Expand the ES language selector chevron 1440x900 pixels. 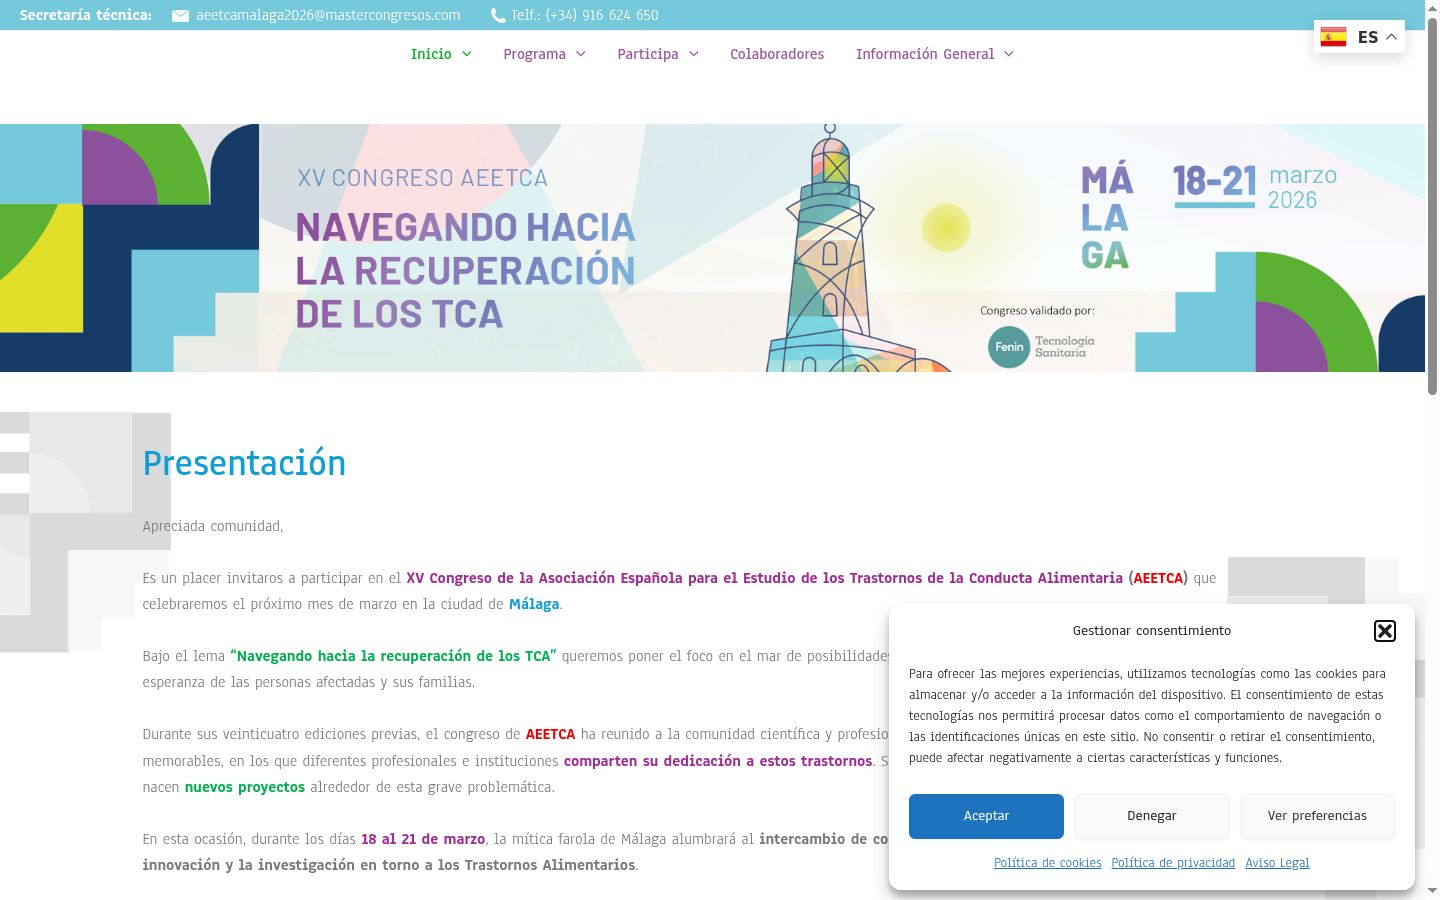[1391, 37]
